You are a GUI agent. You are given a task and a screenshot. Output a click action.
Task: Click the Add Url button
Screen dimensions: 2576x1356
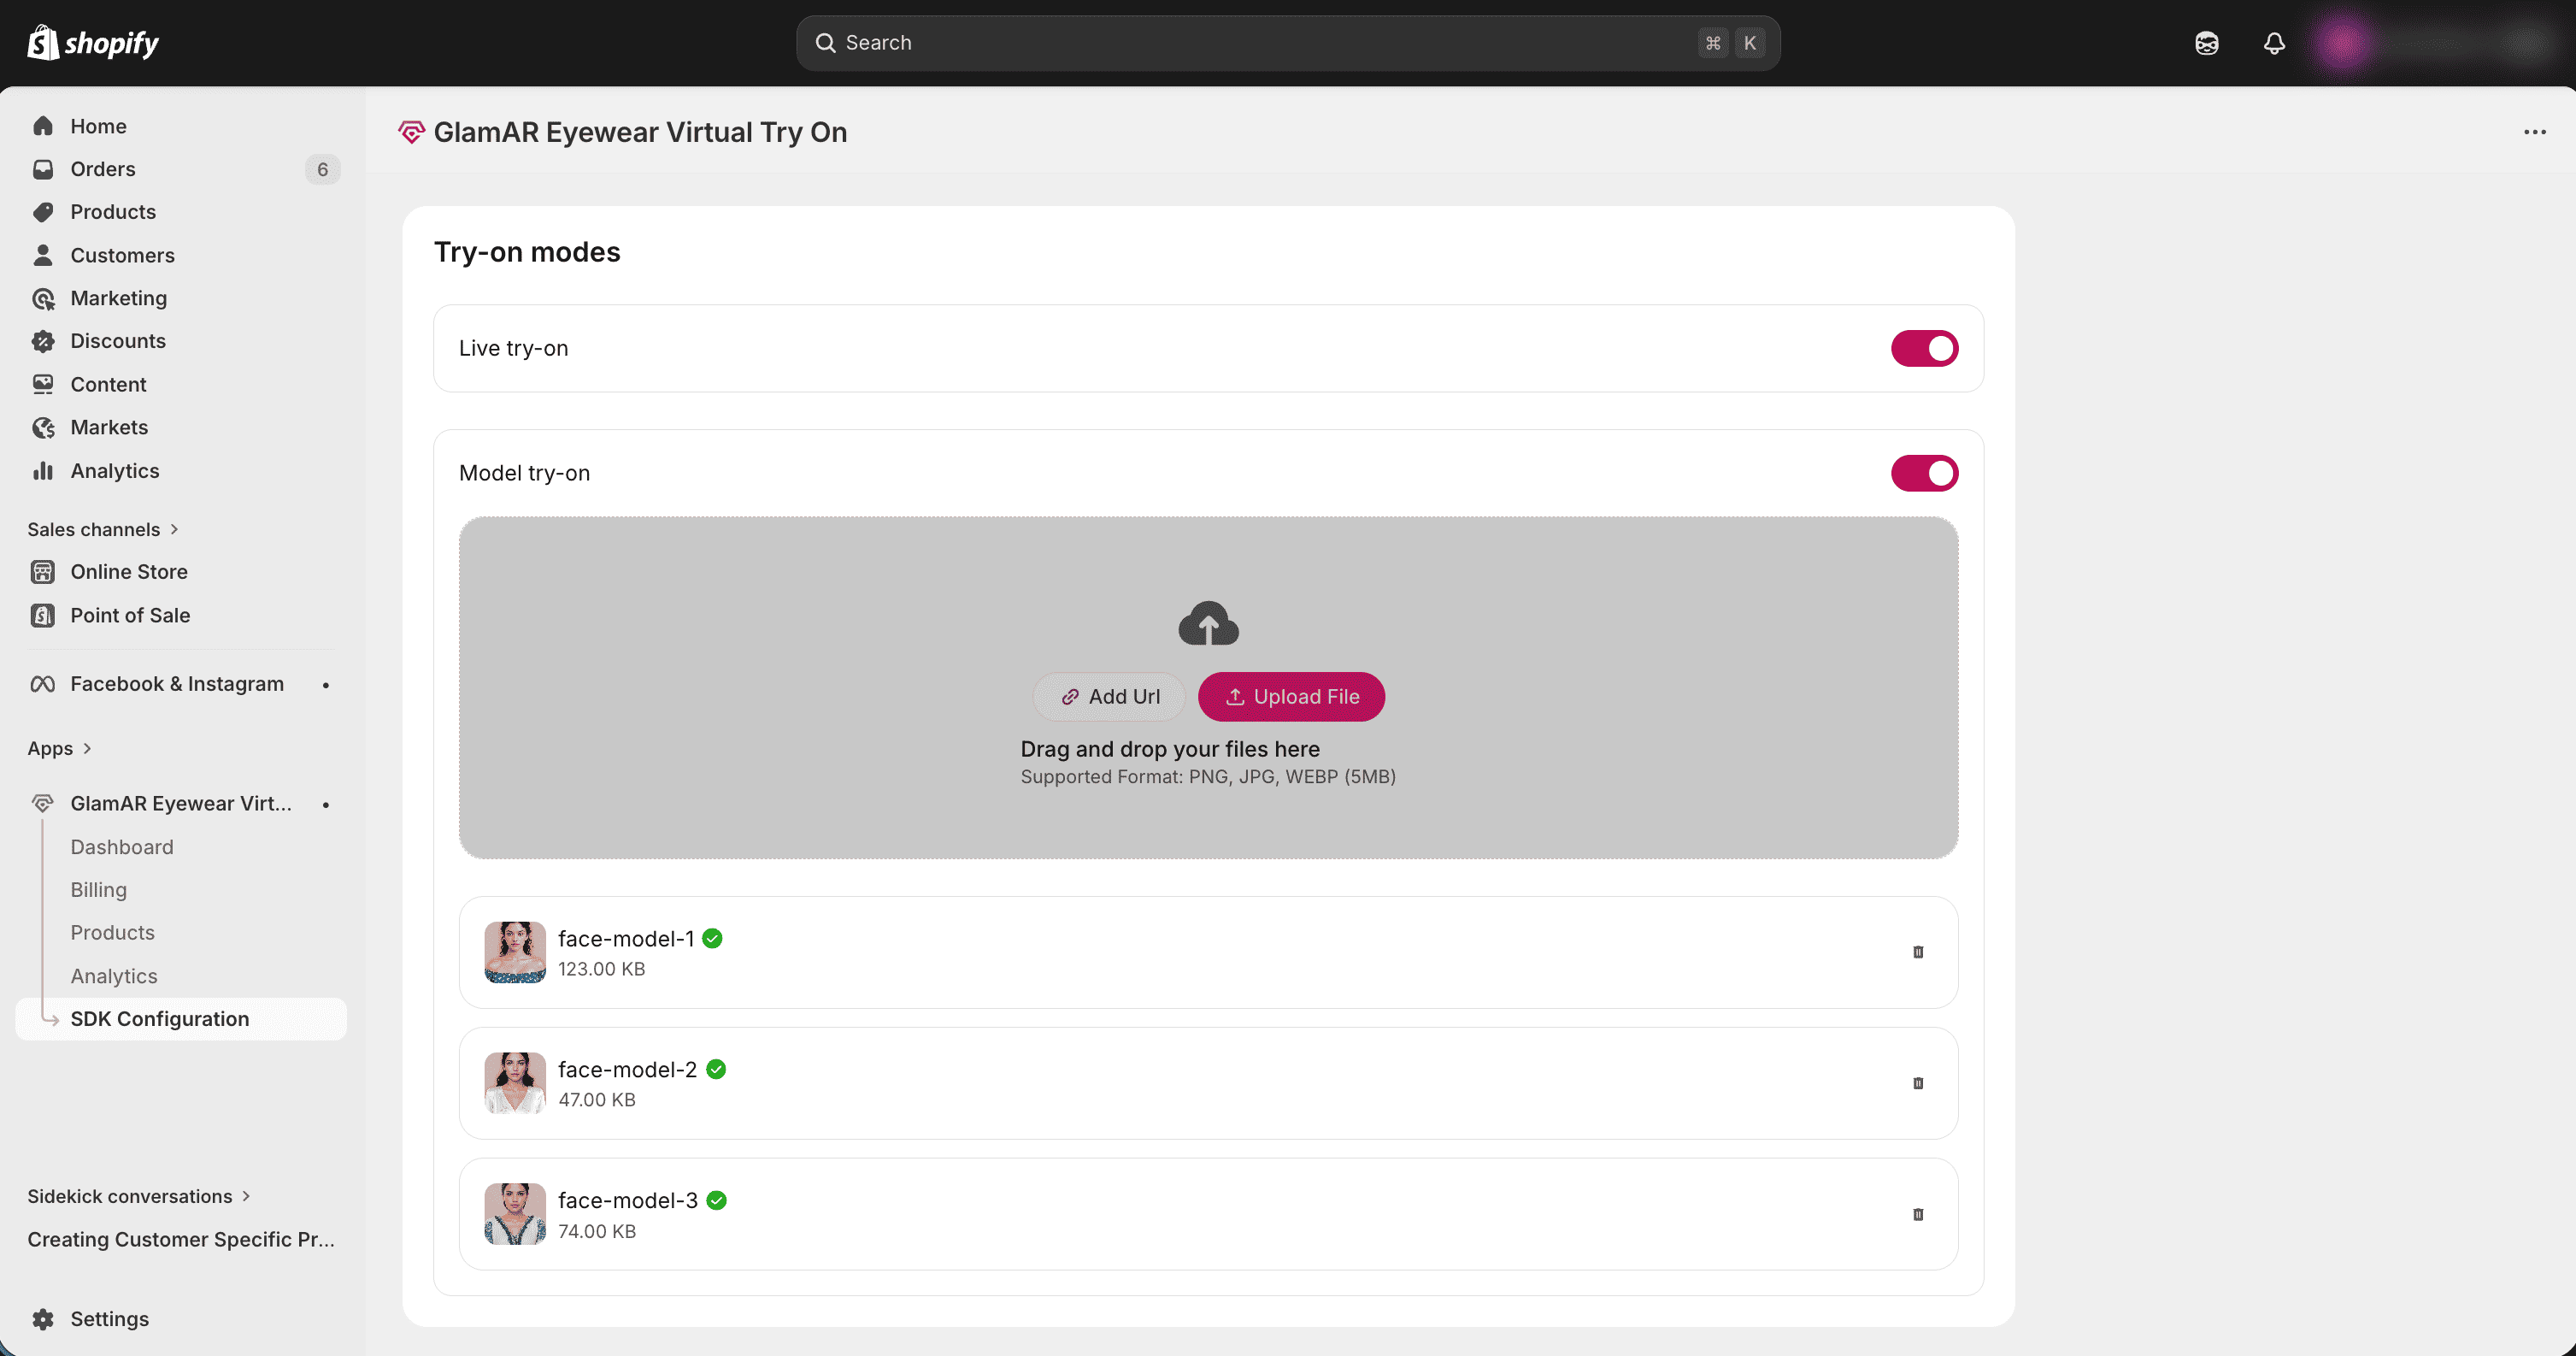tap(1109, 697)
